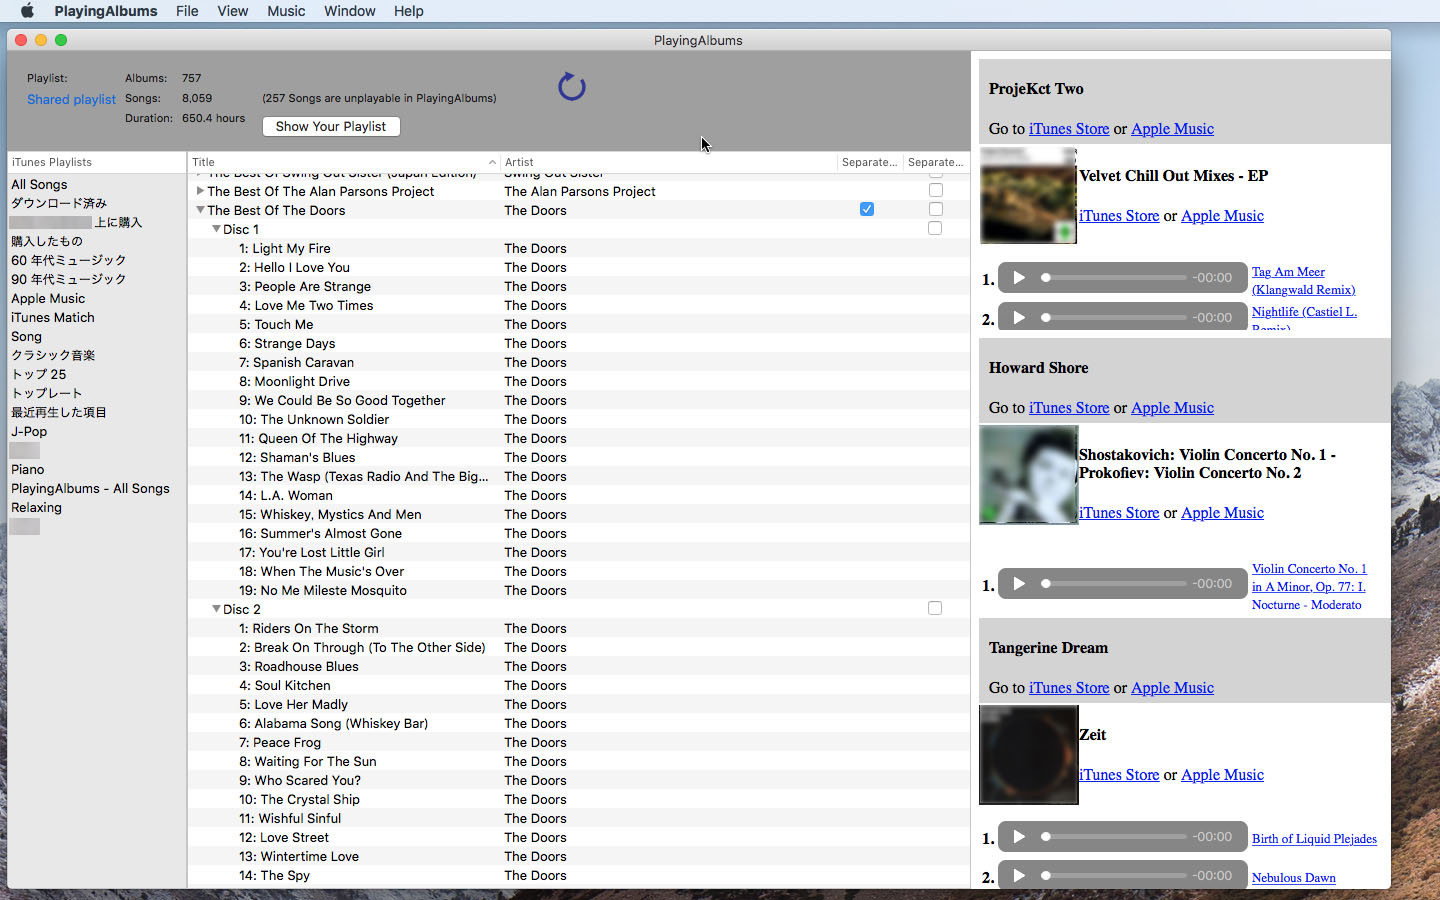Play the Nightlife (Castiel L. Remix) track
This screenshot has width=1440, height=900.
pos(1019,317)
